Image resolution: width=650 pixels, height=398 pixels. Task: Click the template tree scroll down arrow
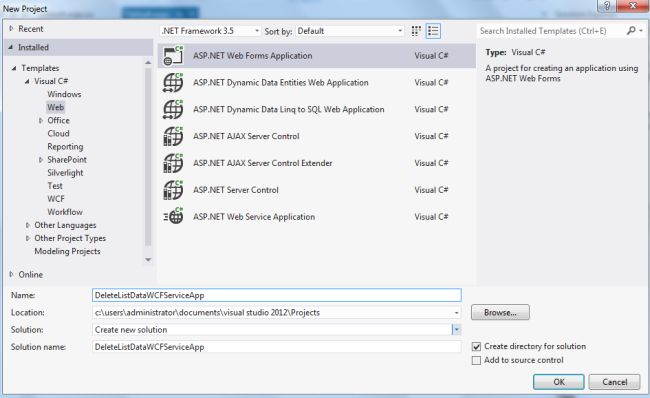(x=148, y=260)
